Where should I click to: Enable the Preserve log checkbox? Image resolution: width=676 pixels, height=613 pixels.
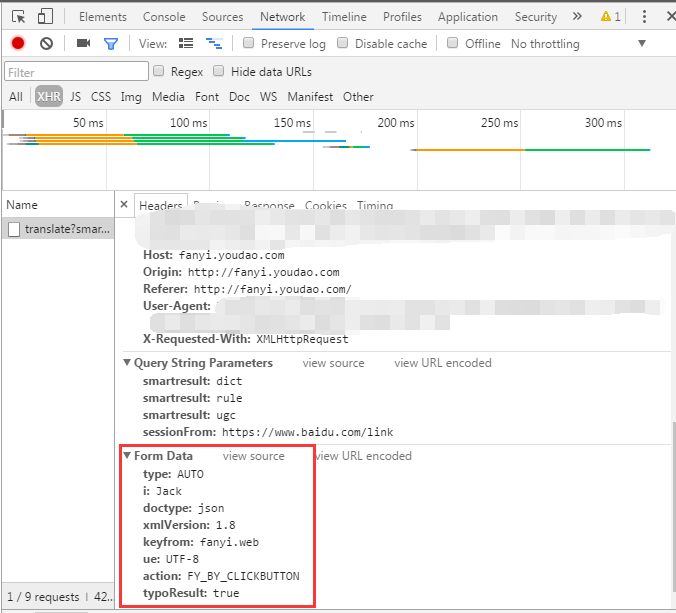pos(248,43)
